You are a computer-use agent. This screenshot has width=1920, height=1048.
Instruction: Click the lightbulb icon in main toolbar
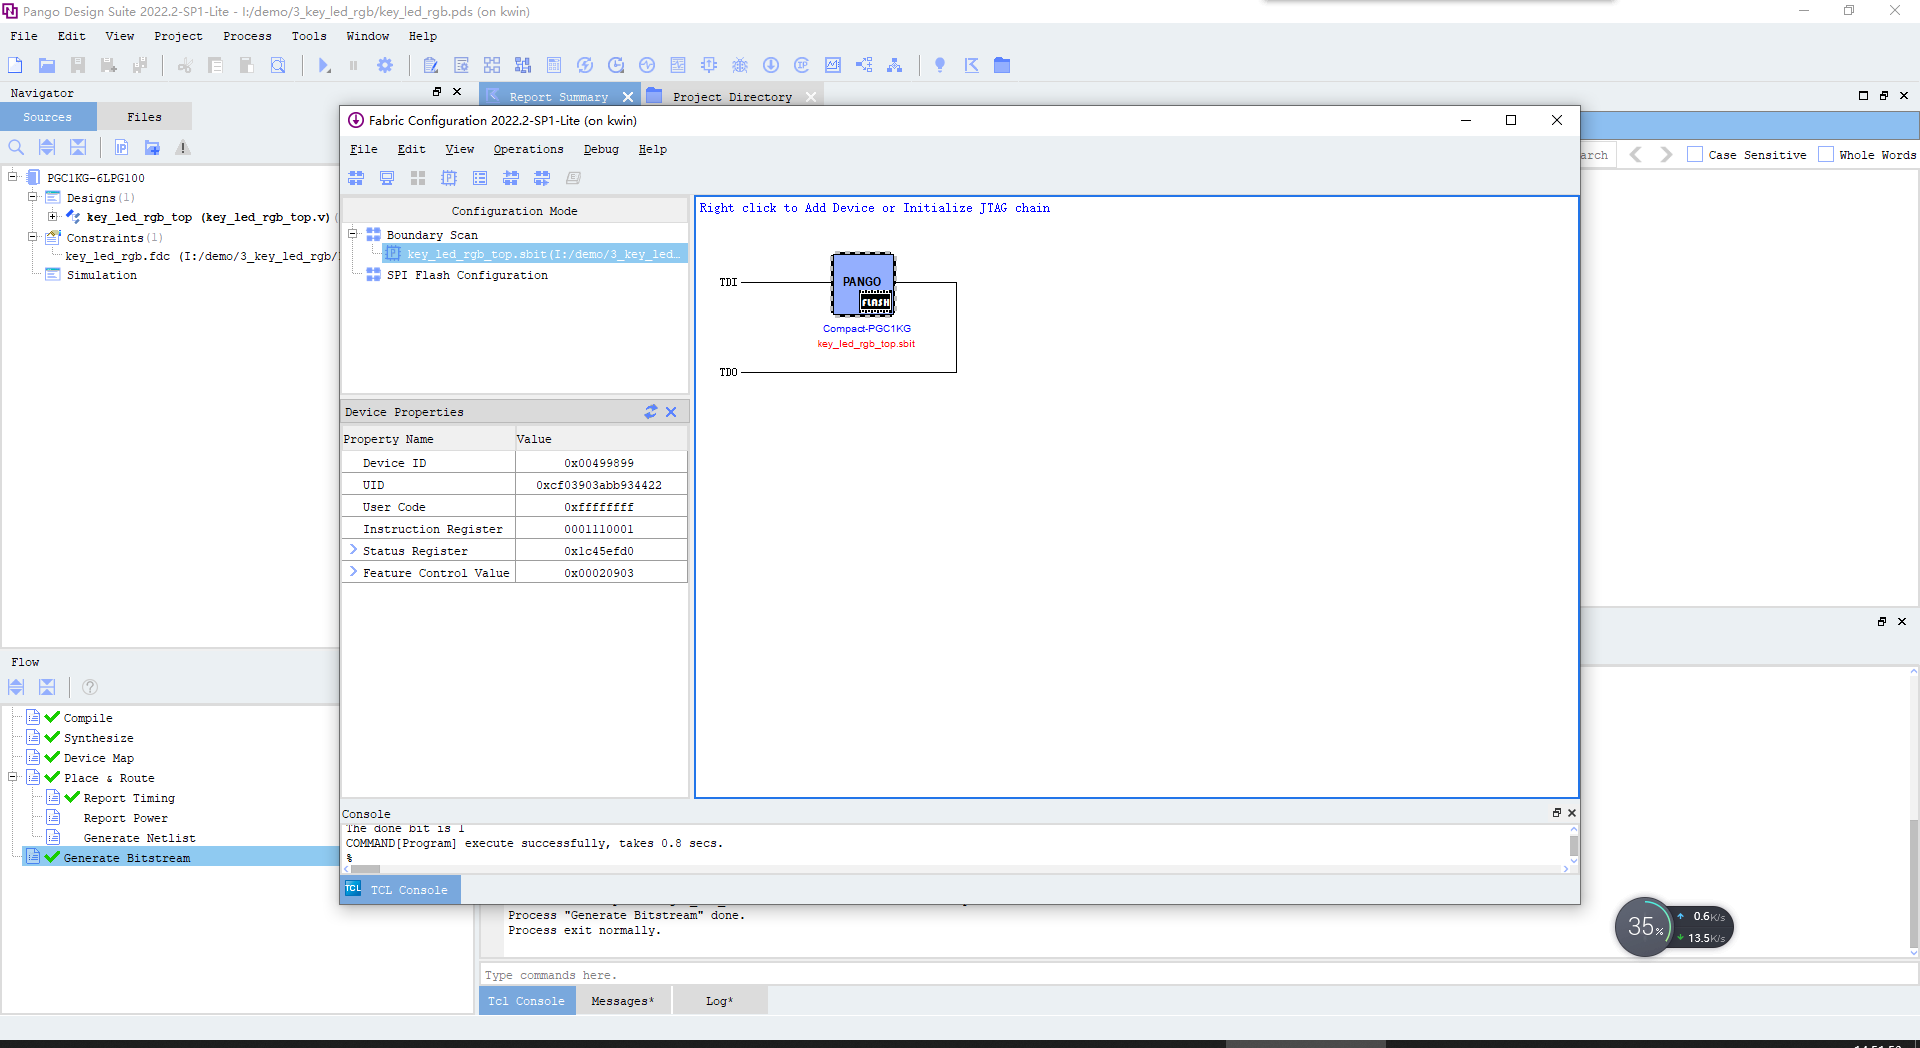[940, 65]
